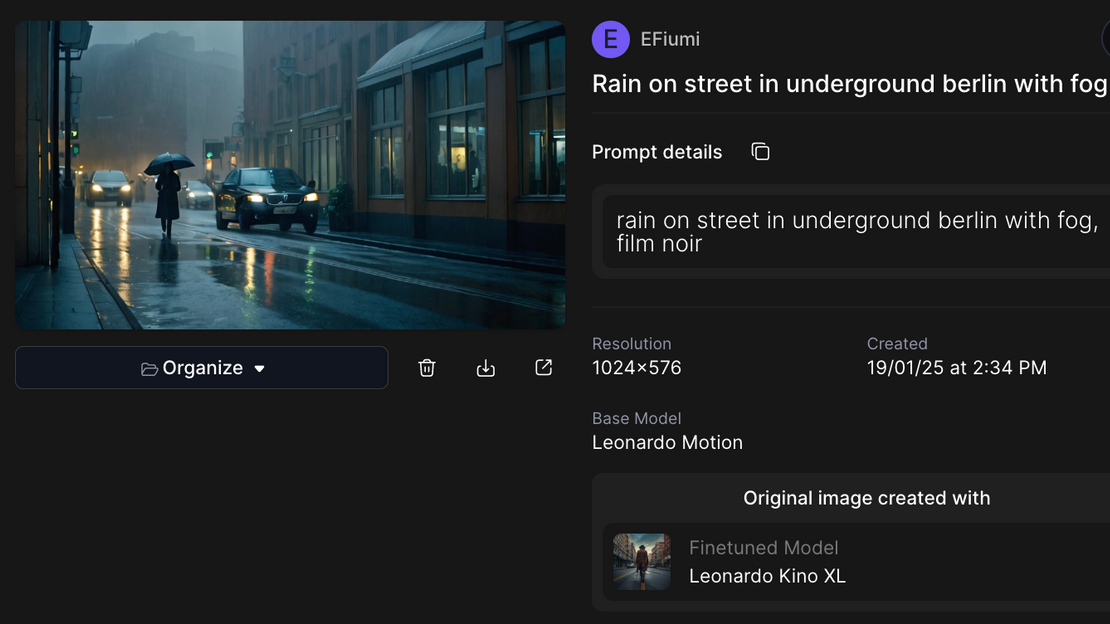Download the generated image

(486, 367)
